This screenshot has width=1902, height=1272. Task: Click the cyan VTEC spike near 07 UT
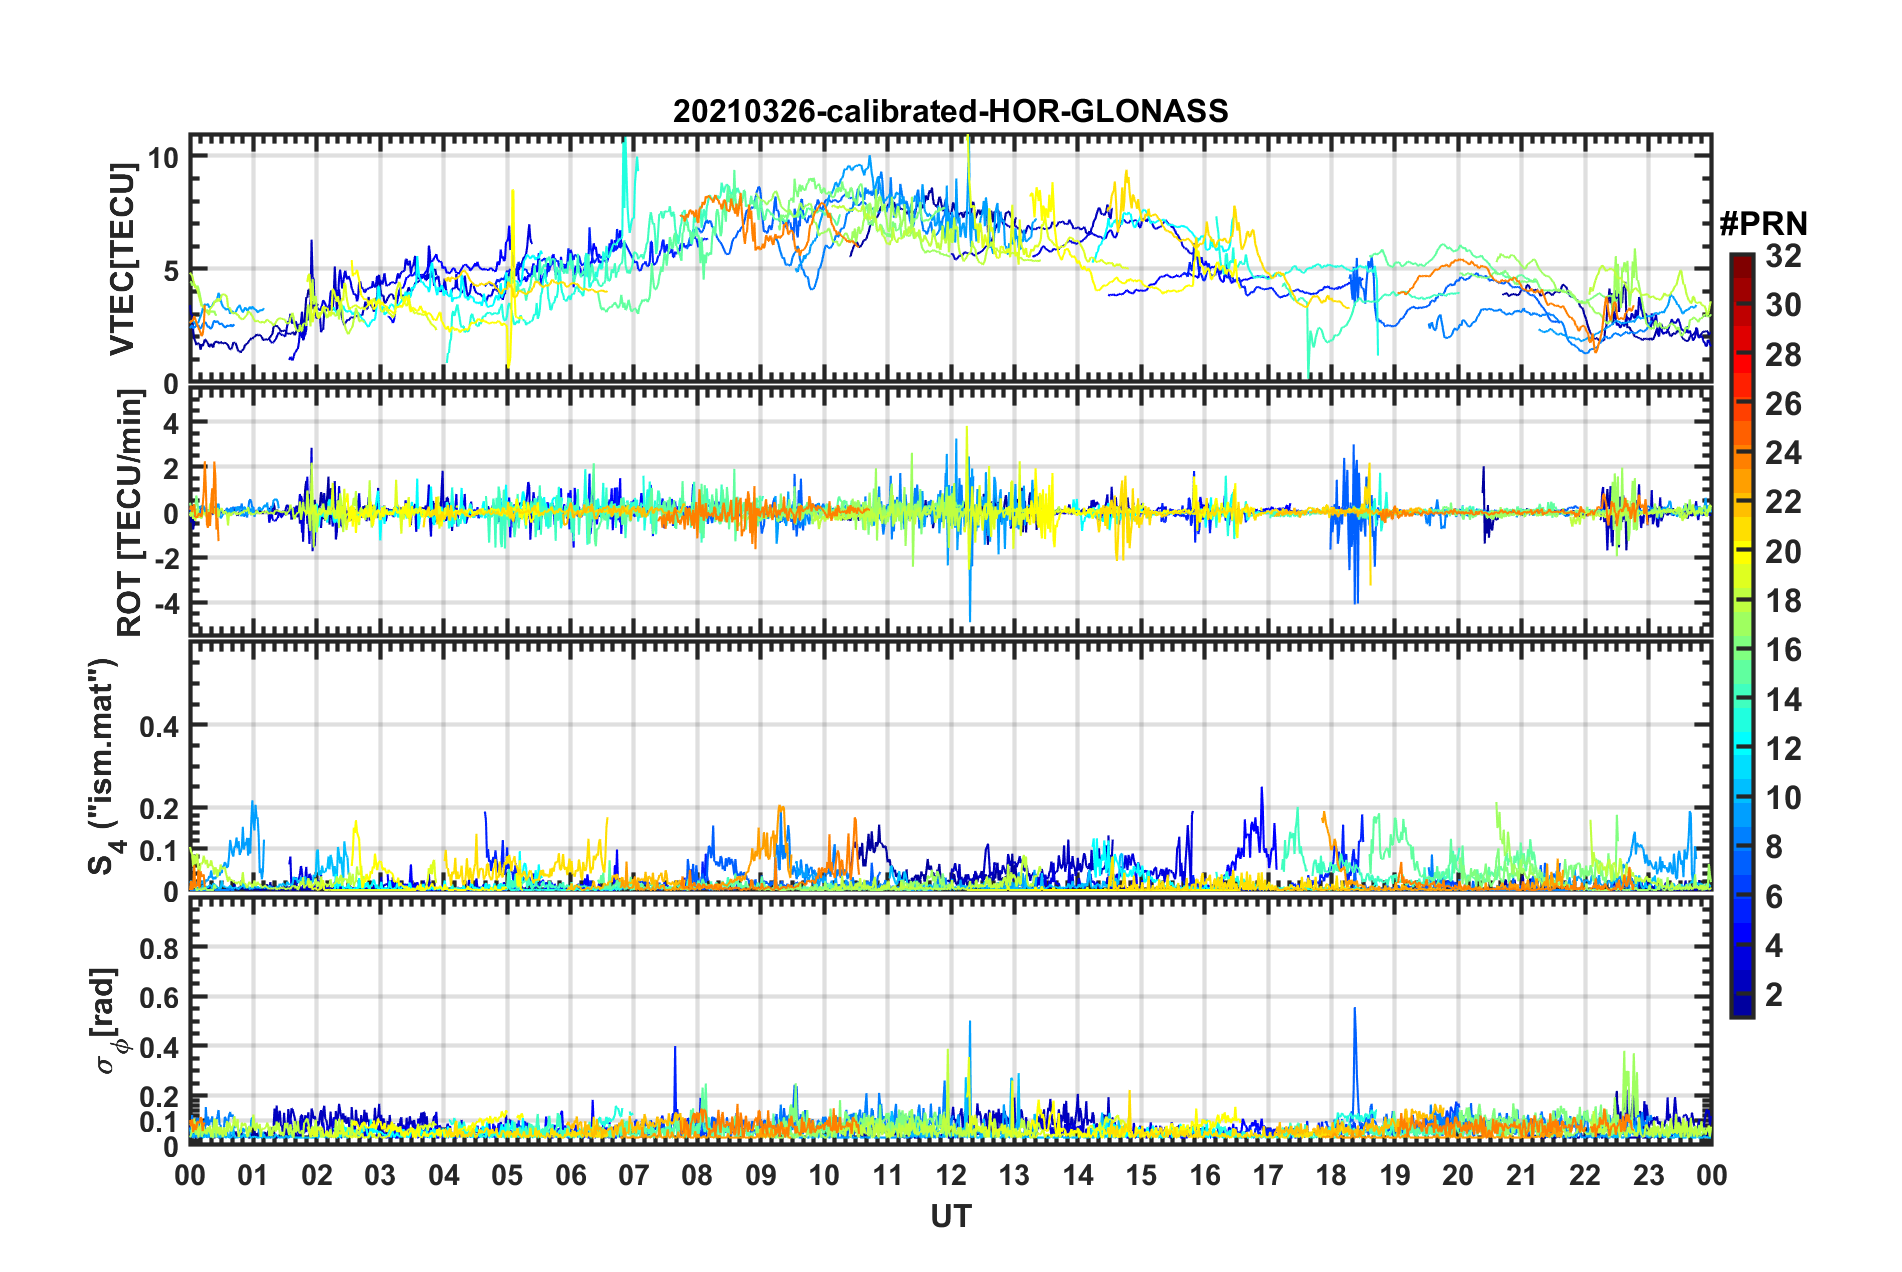coord(626,175)
